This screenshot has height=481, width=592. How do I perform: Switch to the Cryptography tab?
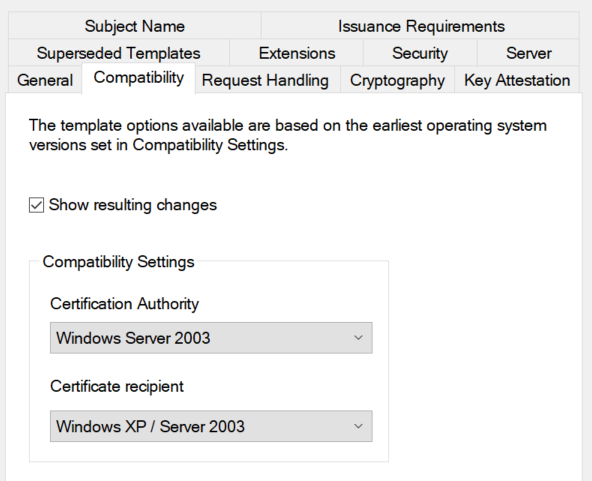[x=397, y=80]
